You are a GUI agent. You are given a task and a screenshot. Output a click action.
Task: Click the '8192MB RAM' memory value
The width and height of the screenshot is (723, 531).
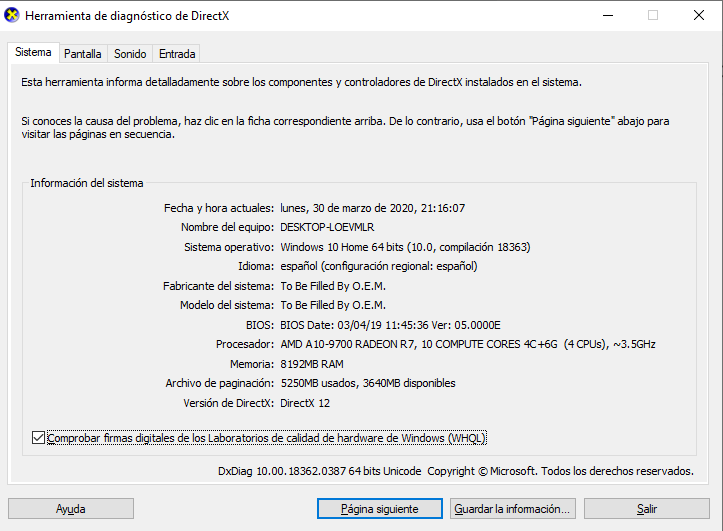[312, 364]
